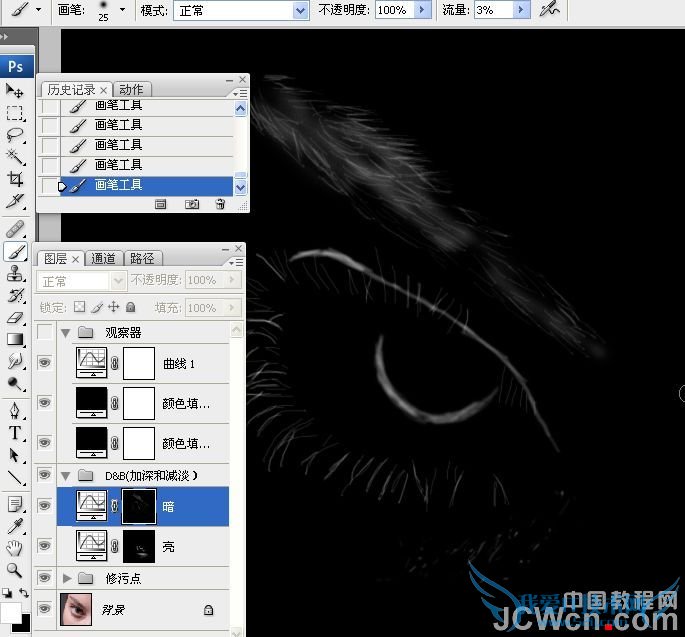Viewport: 685px width, 637px height.
Task: Switch to the 通道 tab
Action: pyautogui.click(x=104, y=259)
